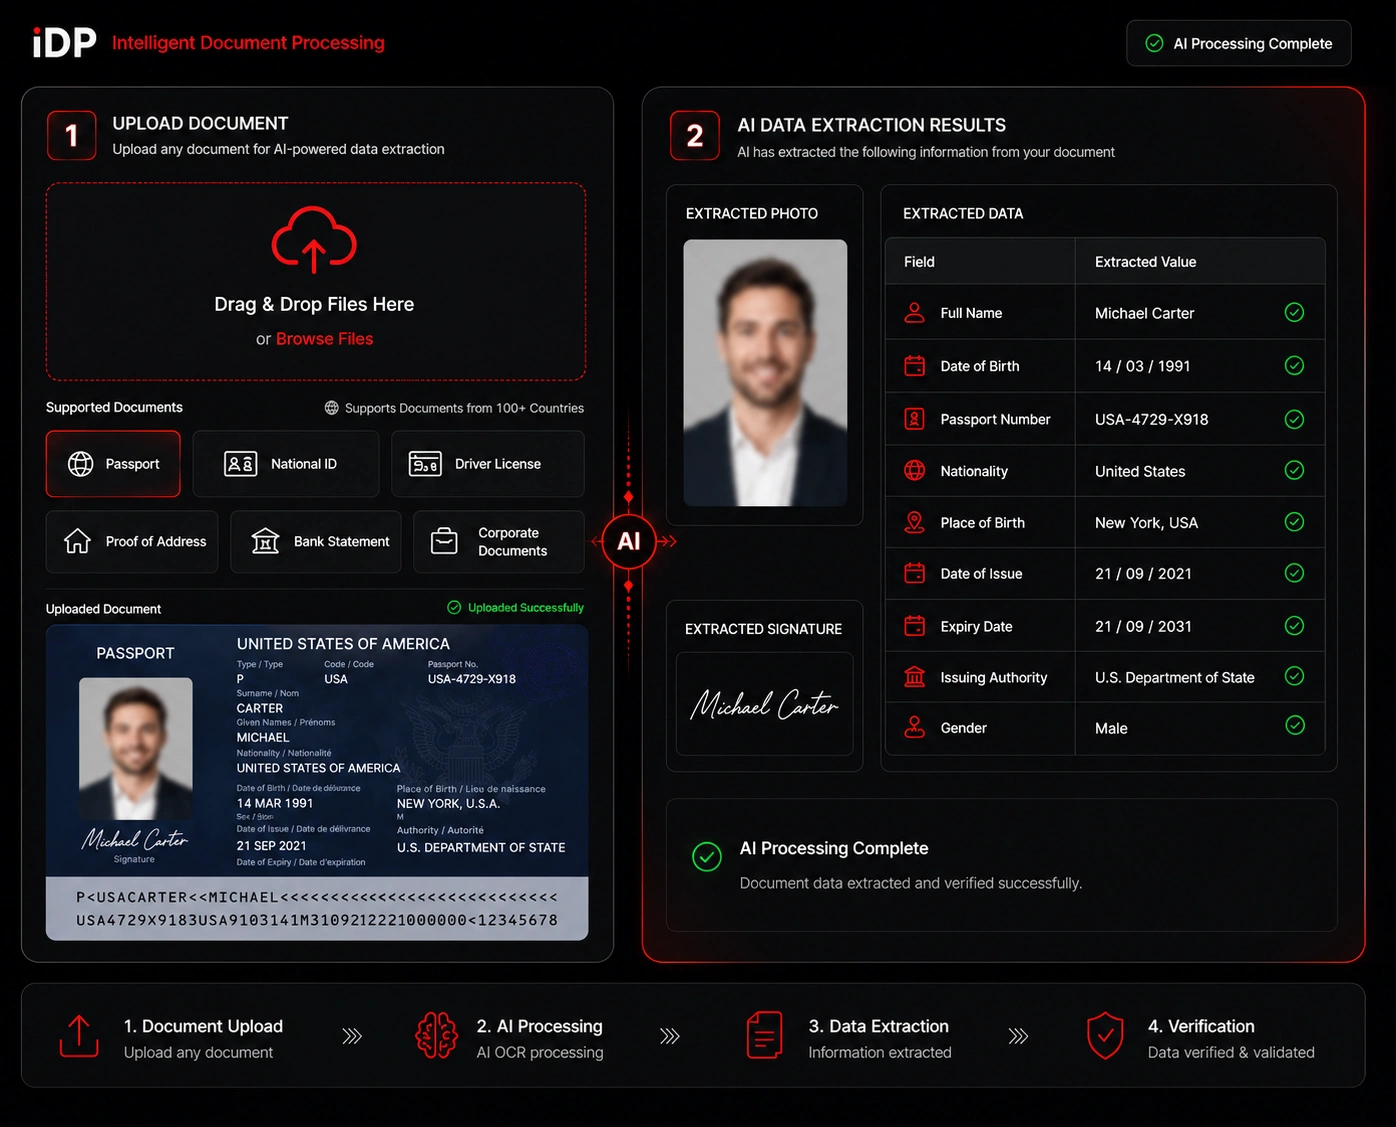
Task: Click the Date of Issue calendar icon
Action: coord(914,573)
